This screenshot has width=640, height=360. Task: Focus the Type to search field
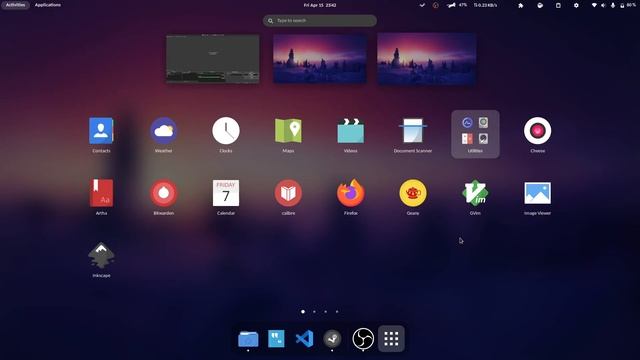click(x=320, y=20)
